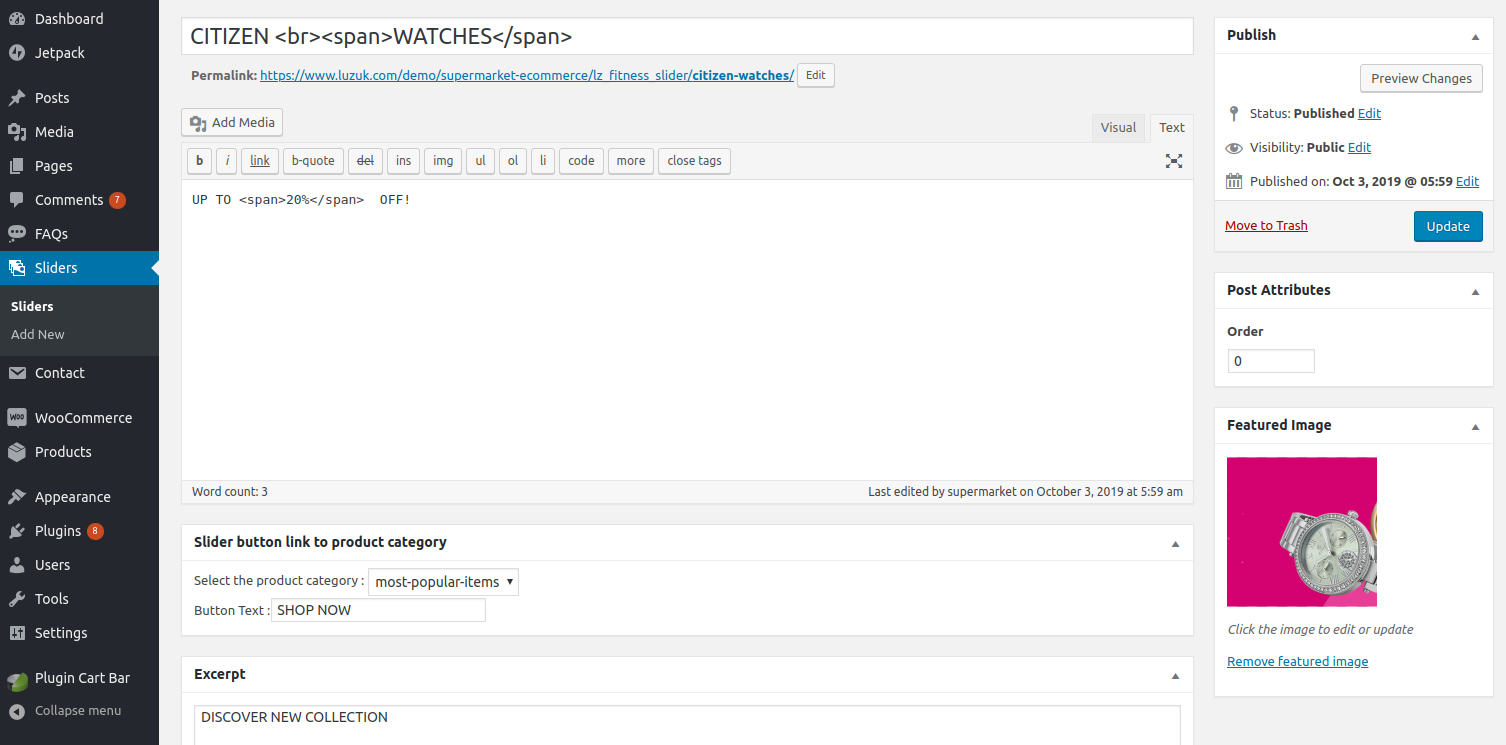Click Move to Trash link
This screenshot has width=1506, height=745.
(1266, 225)
